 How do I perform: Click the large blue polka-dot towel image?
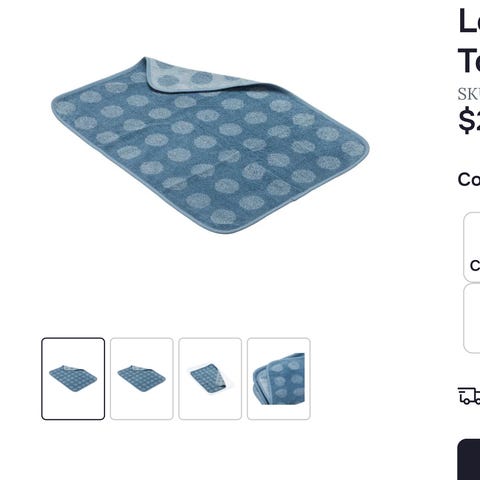coord(210,145)
